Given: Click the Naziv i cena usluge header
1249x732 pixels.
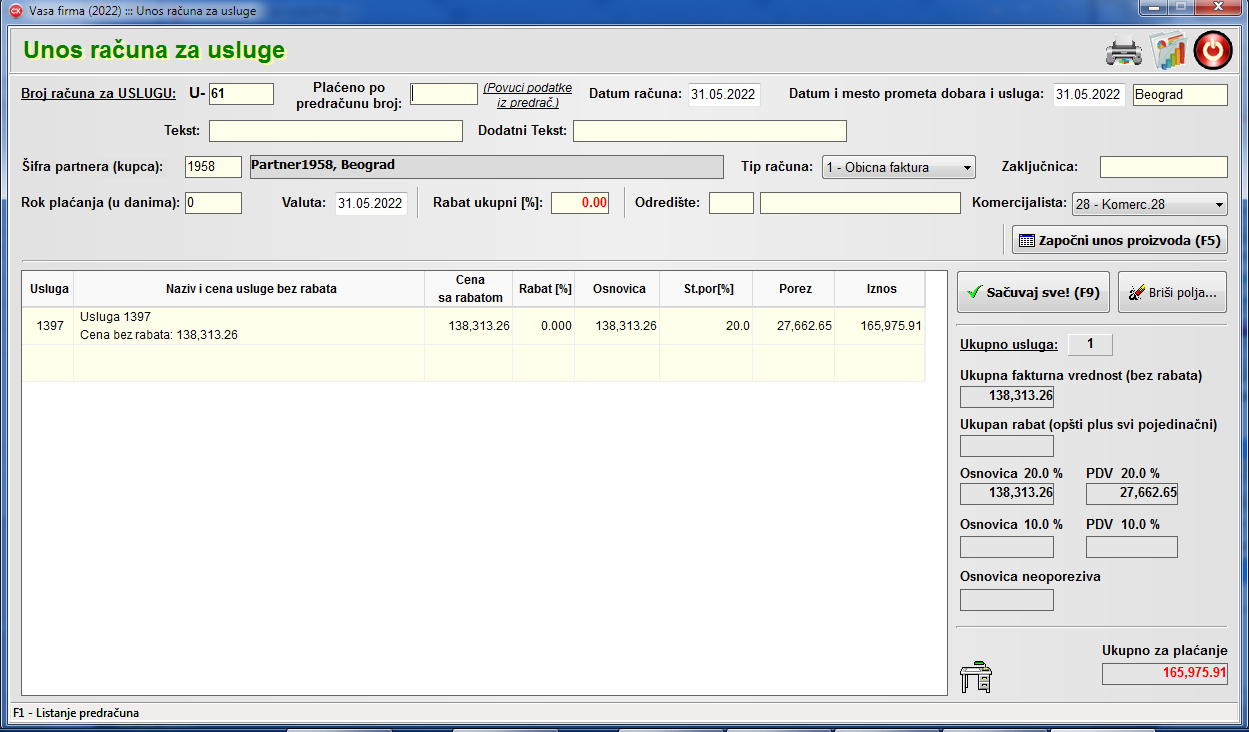Looking at the screenshot, I should (250, 289).
